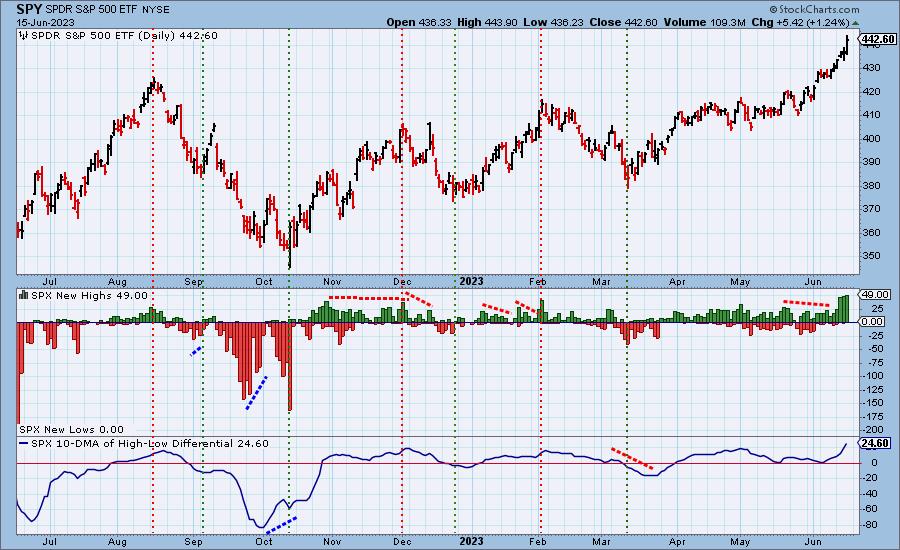Click the High 443.90 value
The width and height of the screenshot is (900, 550).
click(x=487, y=22)
